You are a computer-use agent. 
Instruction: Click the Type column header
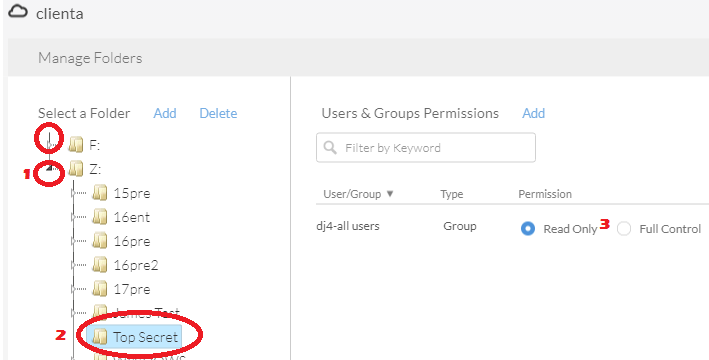click(452, 194)
